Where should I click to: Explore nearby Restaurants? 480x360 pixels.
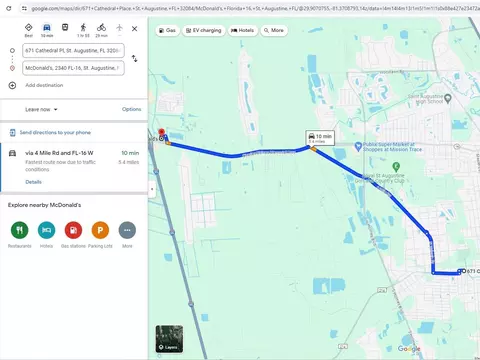point(19,230)
